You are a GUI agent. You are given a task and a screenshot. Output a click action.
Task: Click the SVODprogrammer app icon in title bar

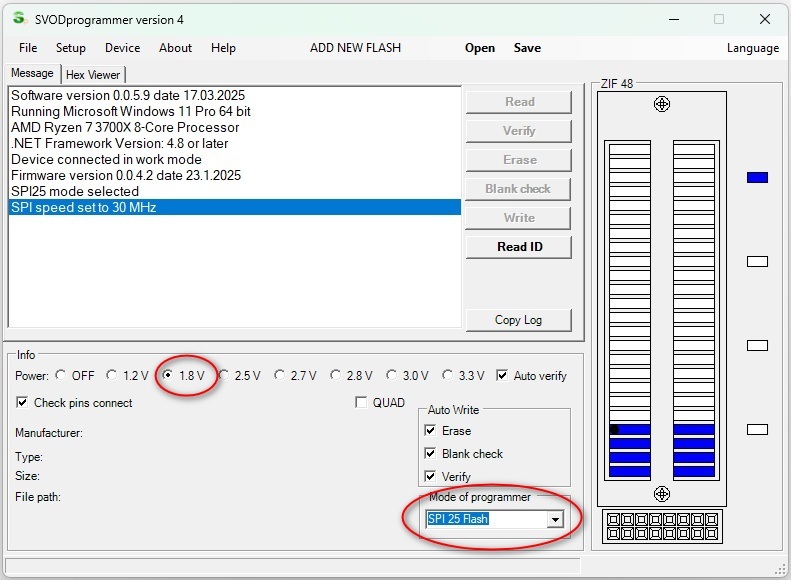click(x=19, y=19)
